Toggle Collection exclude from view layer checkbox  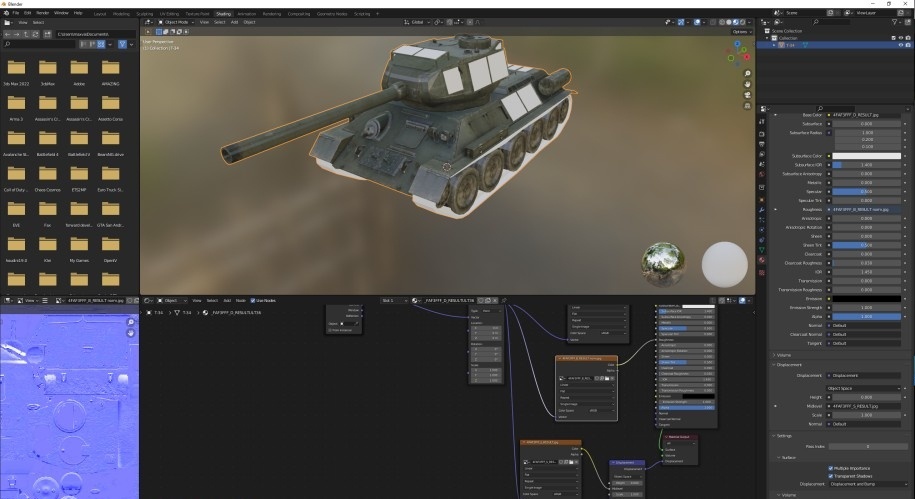893,38
